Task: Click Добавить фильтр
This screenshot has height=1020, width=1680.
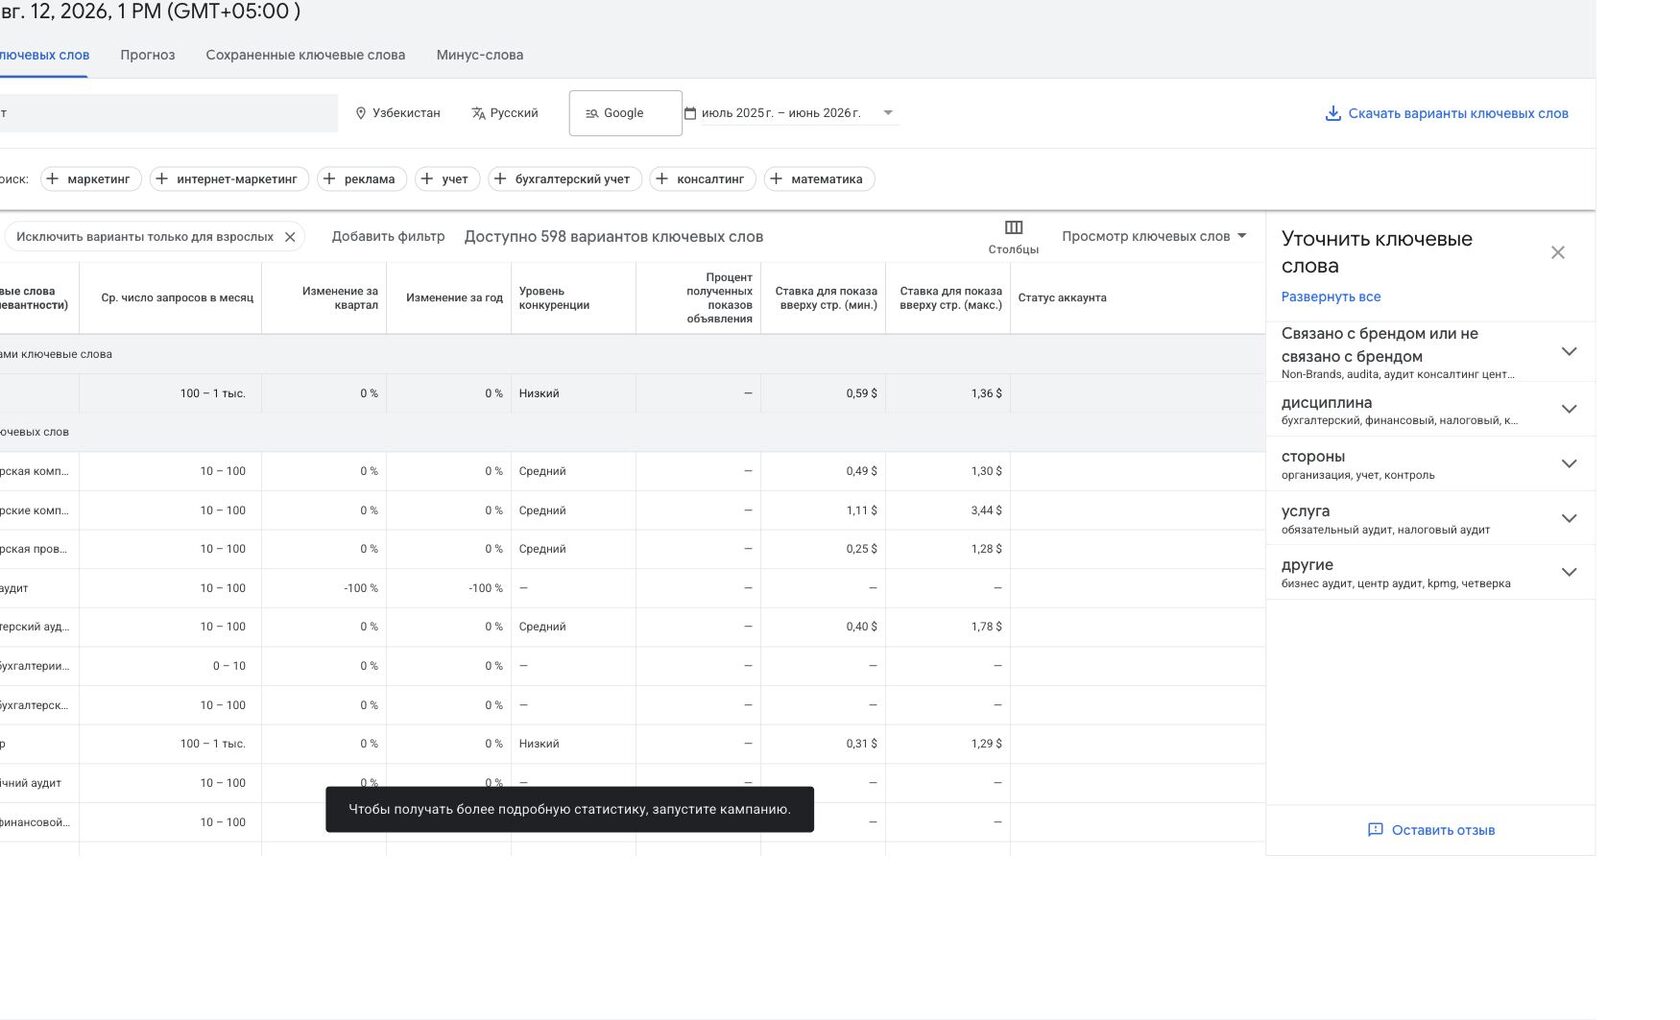Action: pos(388,237)
